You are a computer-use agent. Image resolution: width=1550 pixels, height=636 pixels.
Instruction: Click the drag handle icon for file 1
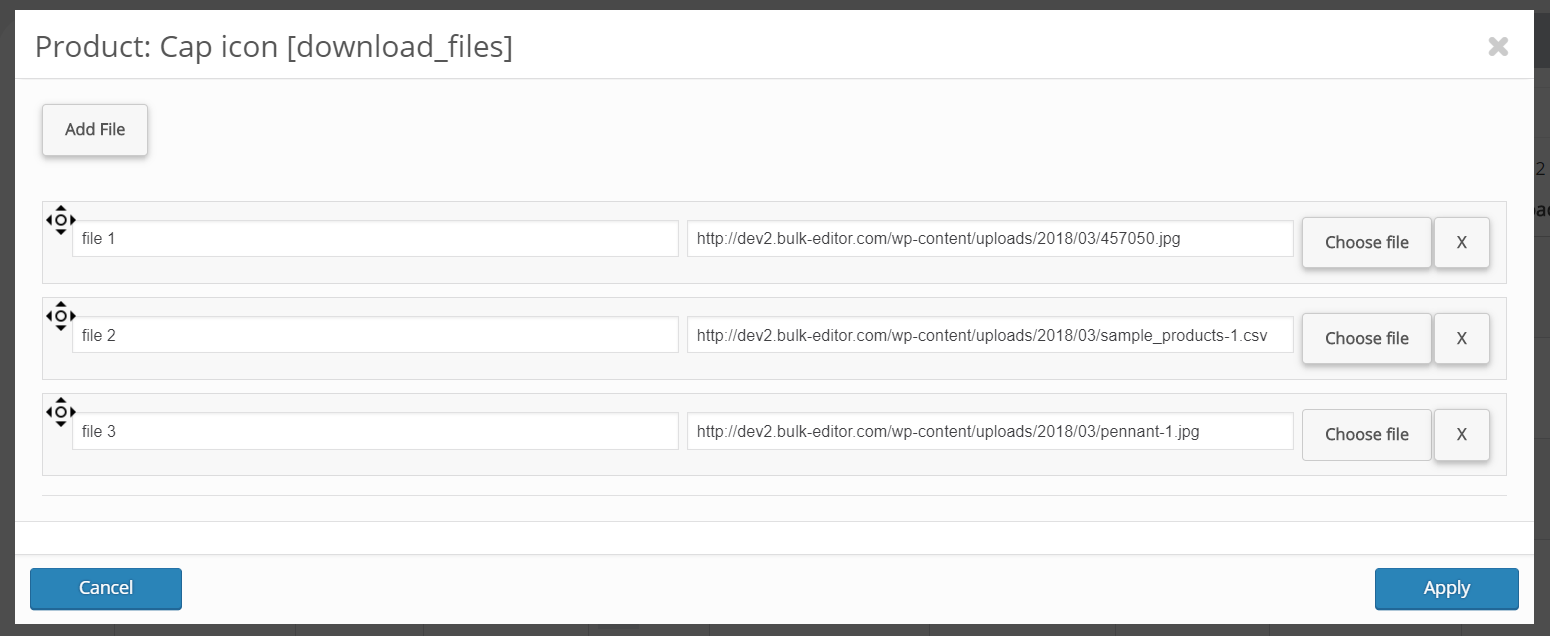(x=61, y=220)
